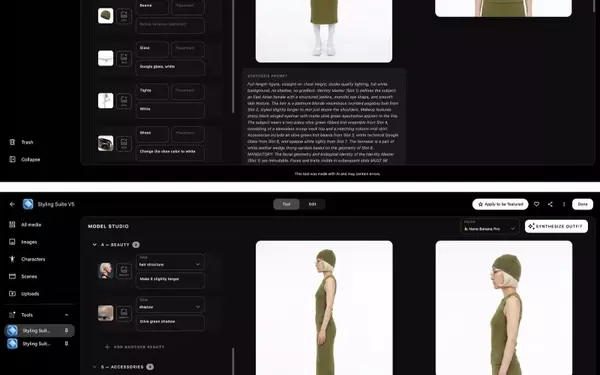Image resolution: width=600 pixels, height=375 pixels.
Task: Click the Beanie name field
Action: [x=152, y=7]
